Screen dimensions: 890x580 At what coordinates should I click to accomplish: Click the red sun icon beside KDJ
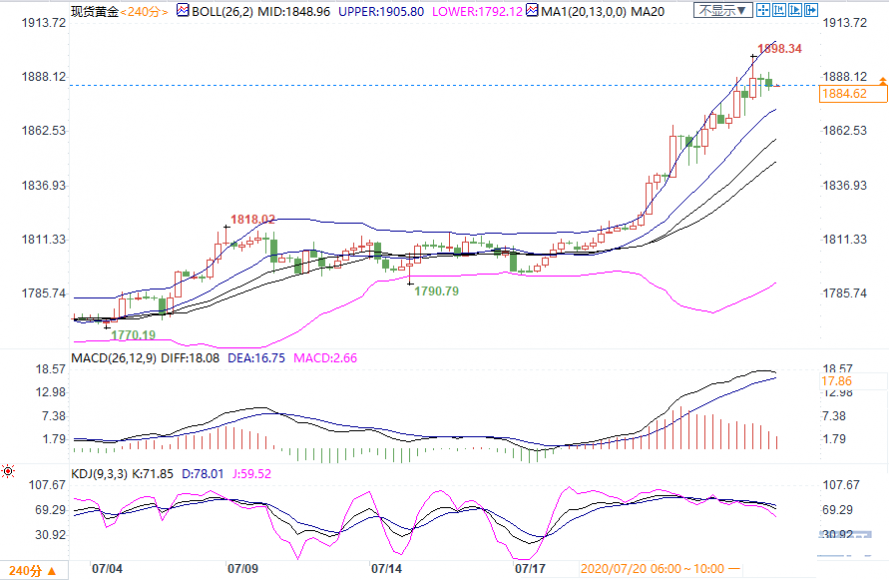click(x=8, y=471)
